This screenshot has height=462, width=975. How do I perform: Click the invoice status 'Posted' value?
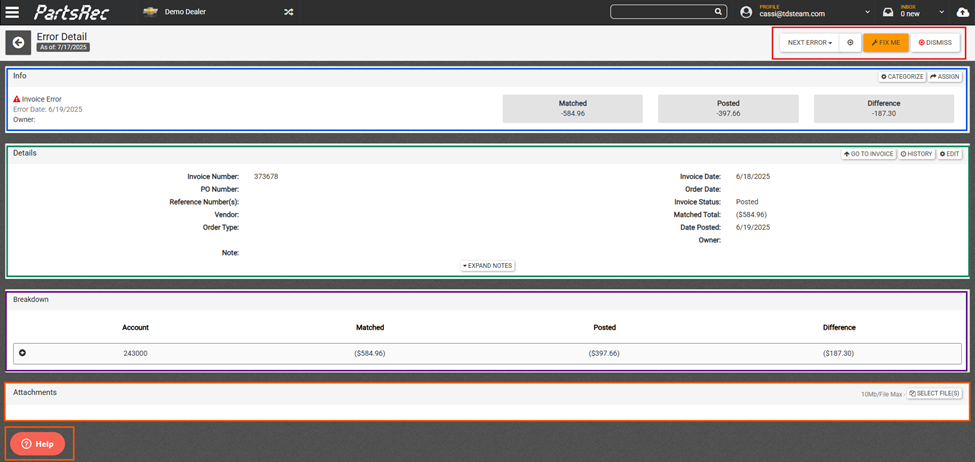click(x=747, y=202)
